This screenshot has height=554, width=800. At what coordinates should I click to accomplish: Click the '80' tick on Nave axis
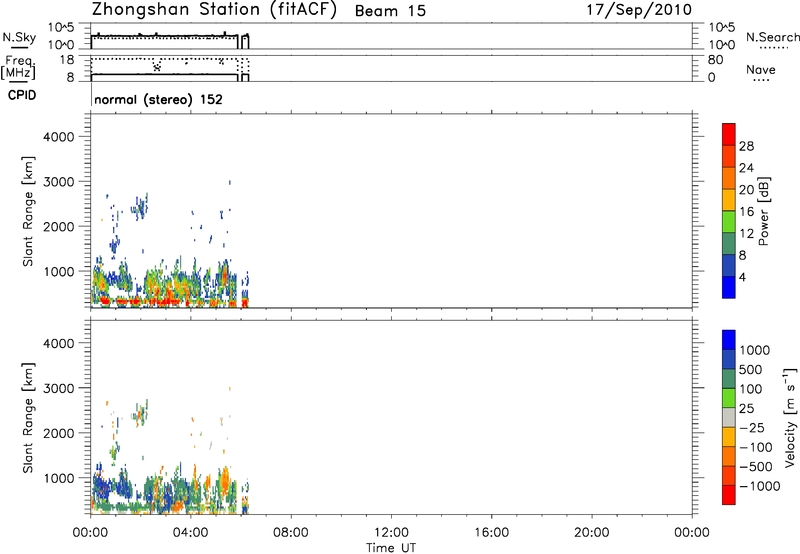(x=715, y=60)
